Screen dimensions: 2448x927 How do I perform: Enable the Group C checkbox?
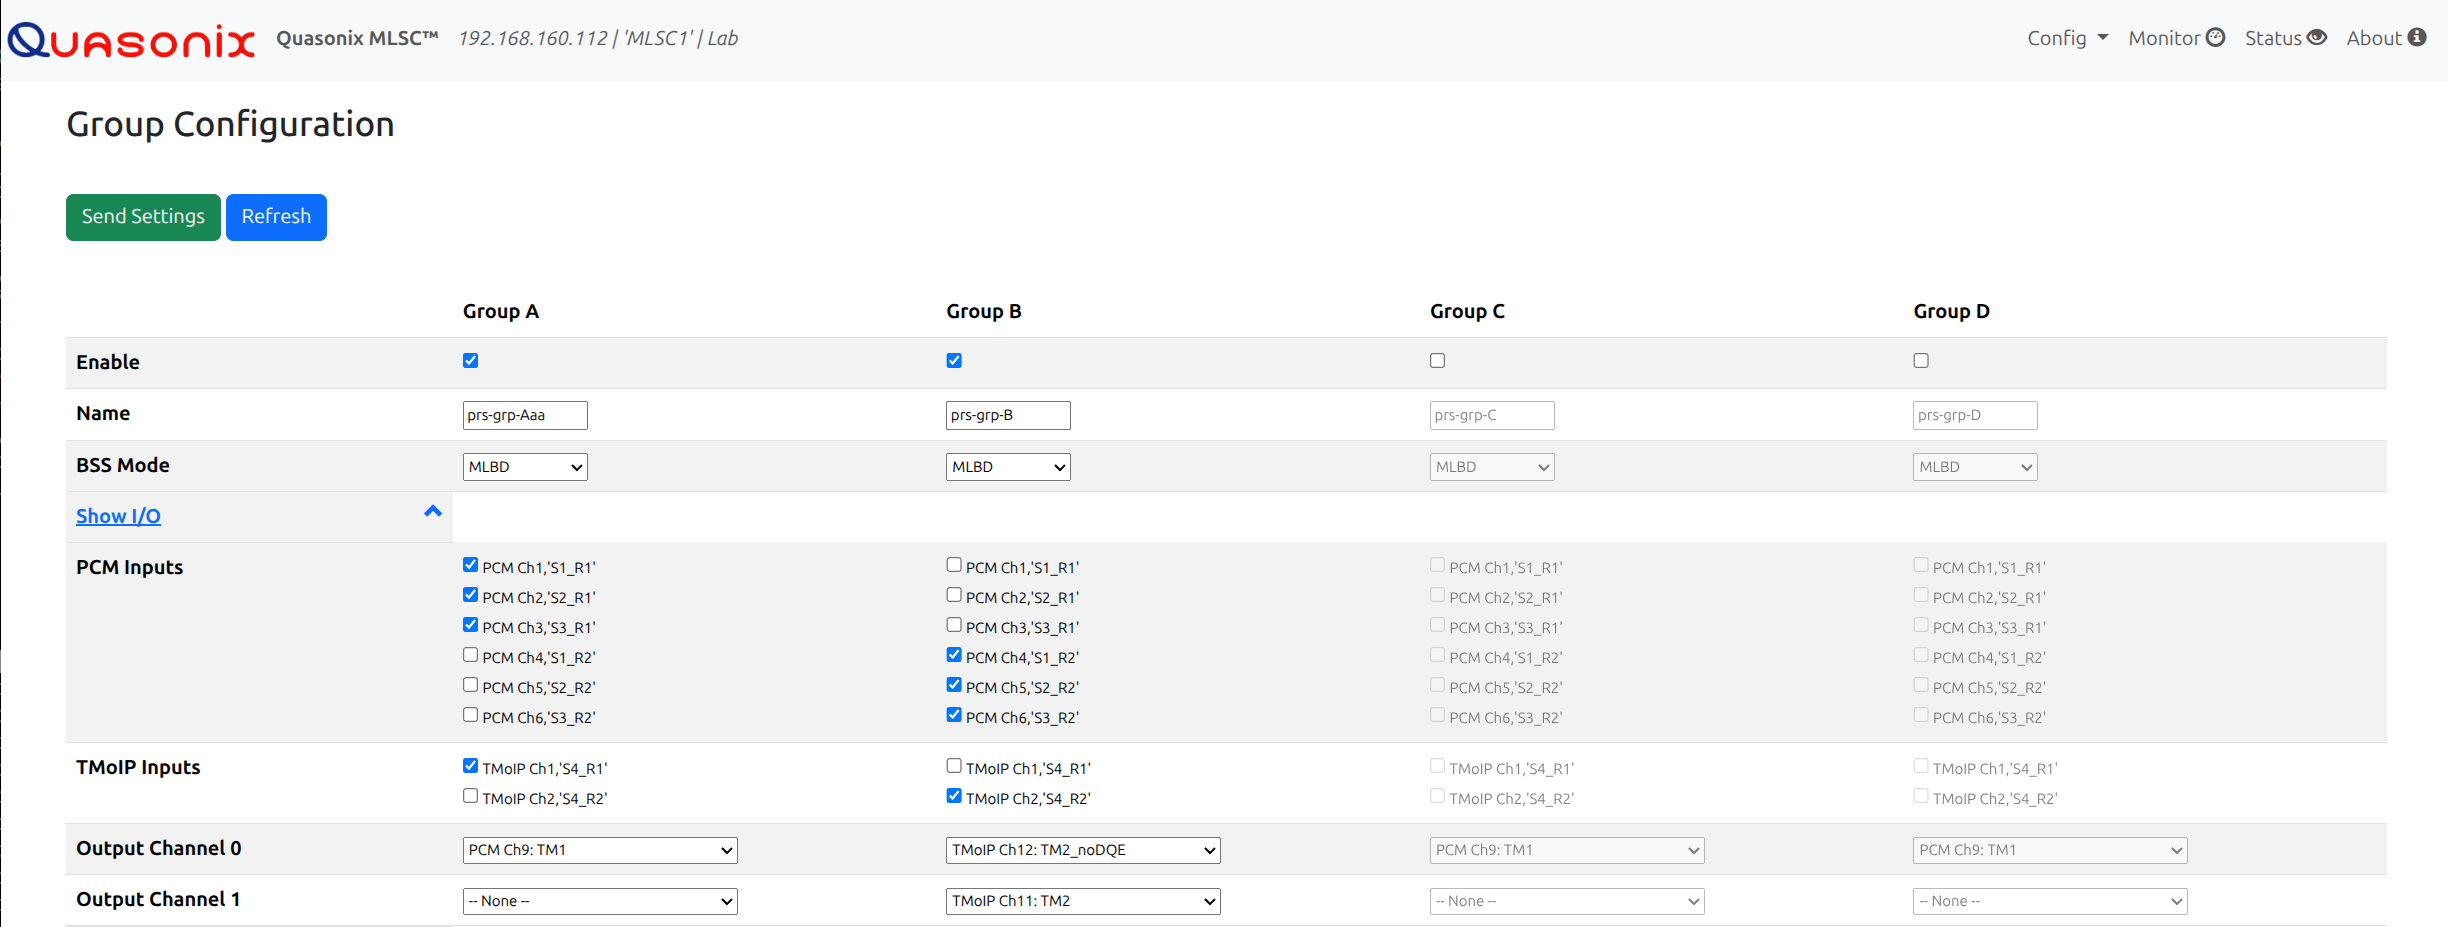[1437, 361]
